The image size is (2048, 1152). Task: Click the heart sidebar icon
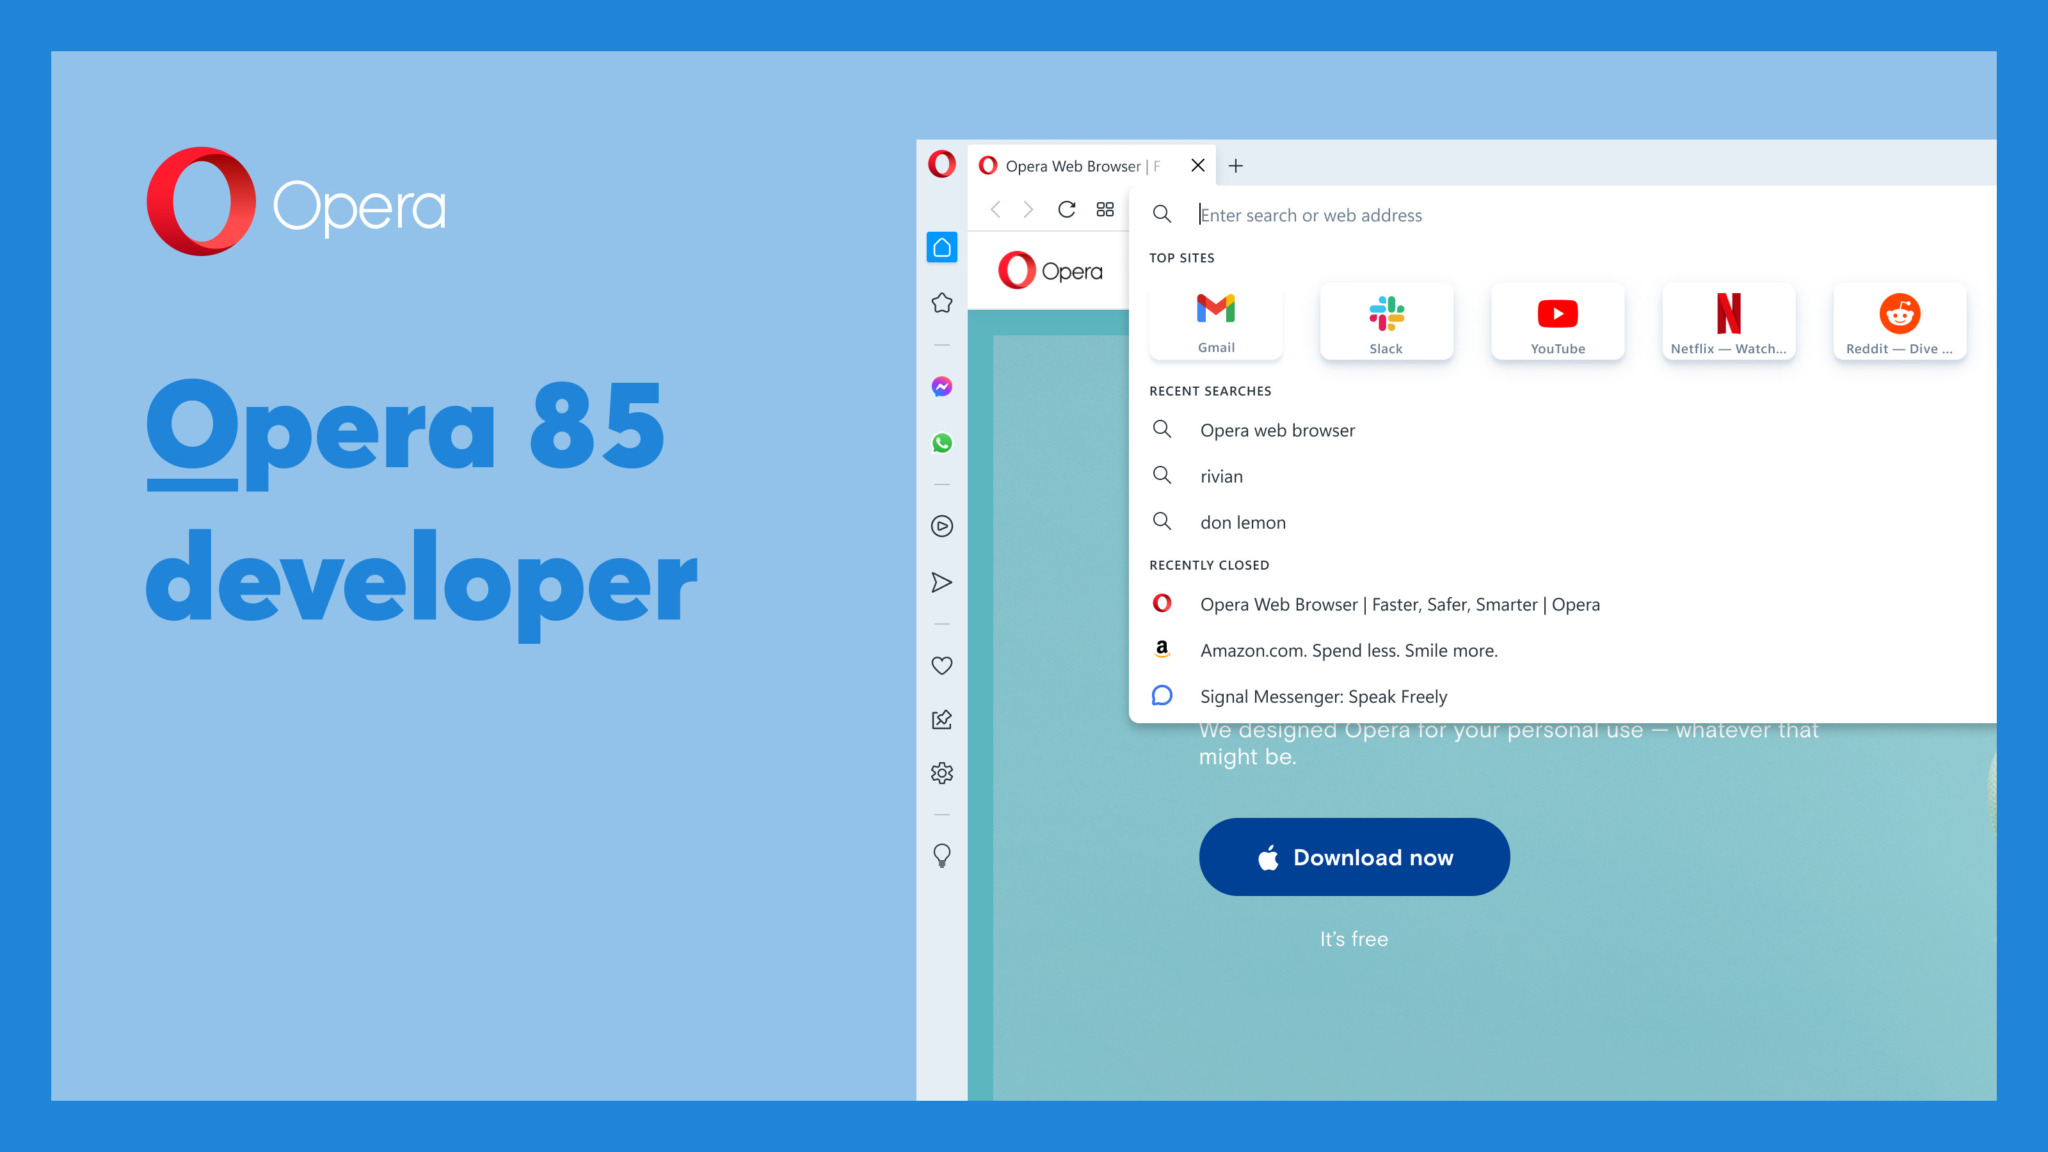pyautogui.click(x=941, y=665)
